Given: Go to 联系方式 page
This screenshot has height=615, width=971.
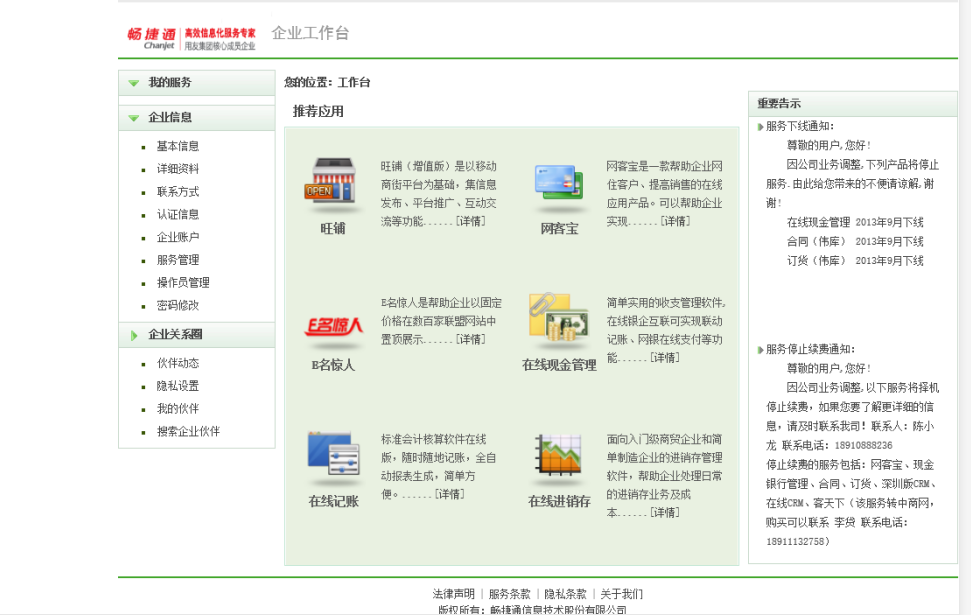Looking at the screenshot, I should (178, 192).
